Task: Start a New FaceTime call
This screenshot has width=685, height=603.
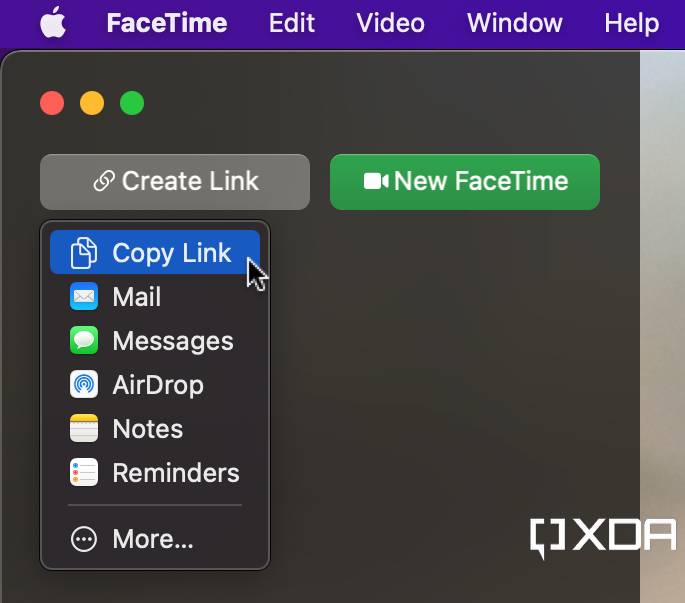Action: 465,182
